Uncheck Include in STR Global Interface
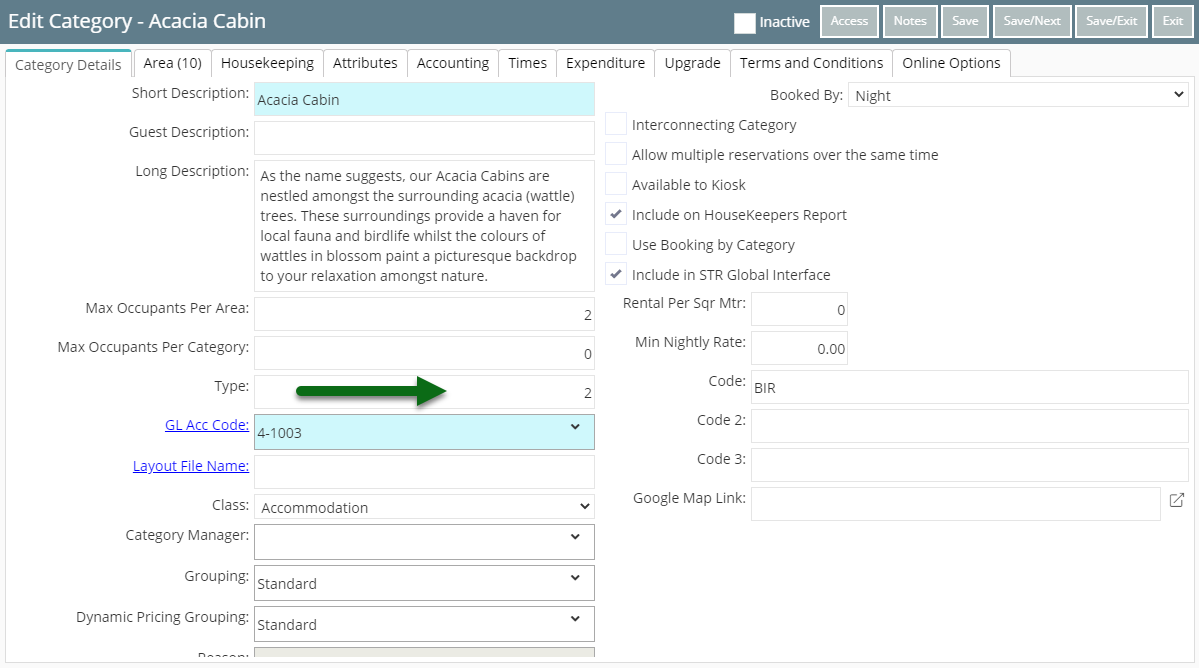1199x668 pixels. pos(616,274)
